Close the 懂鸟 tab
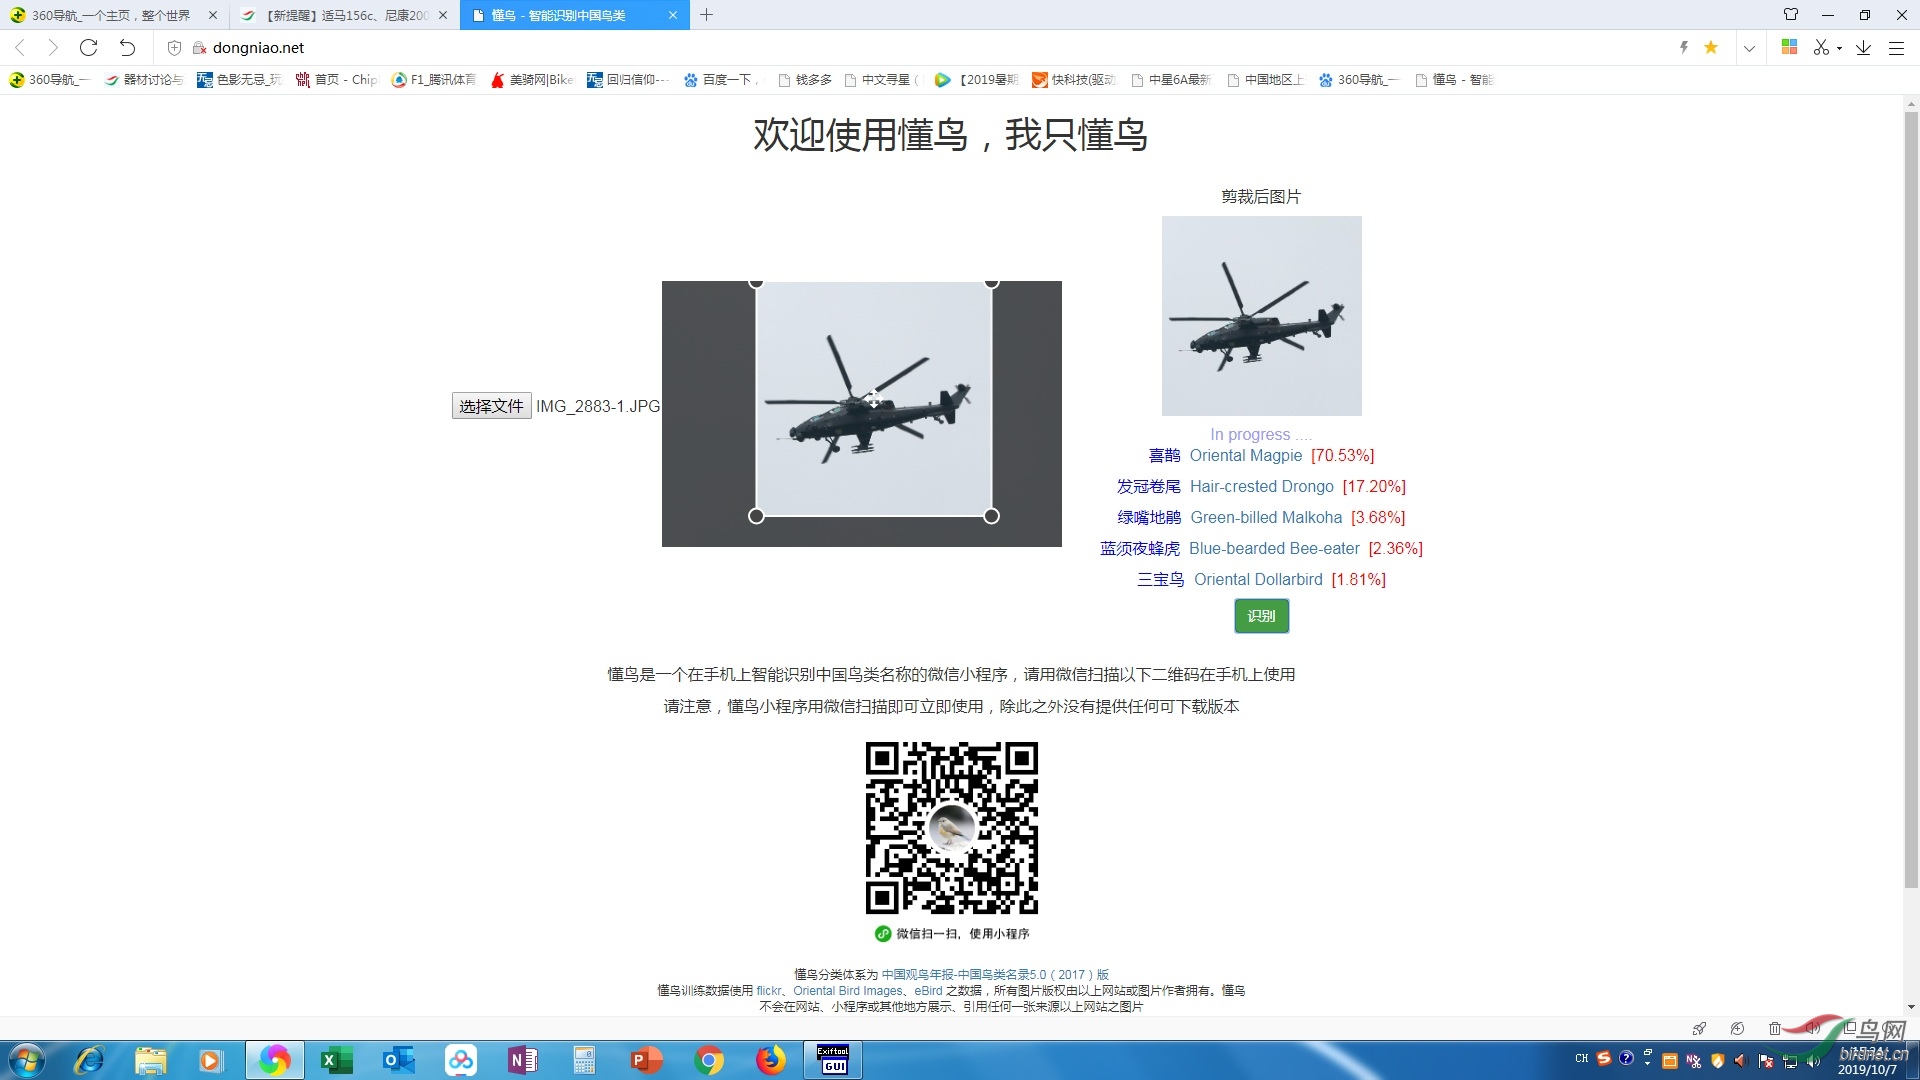The height and width of the screenshot is (1080, 1920). (673, 15)
